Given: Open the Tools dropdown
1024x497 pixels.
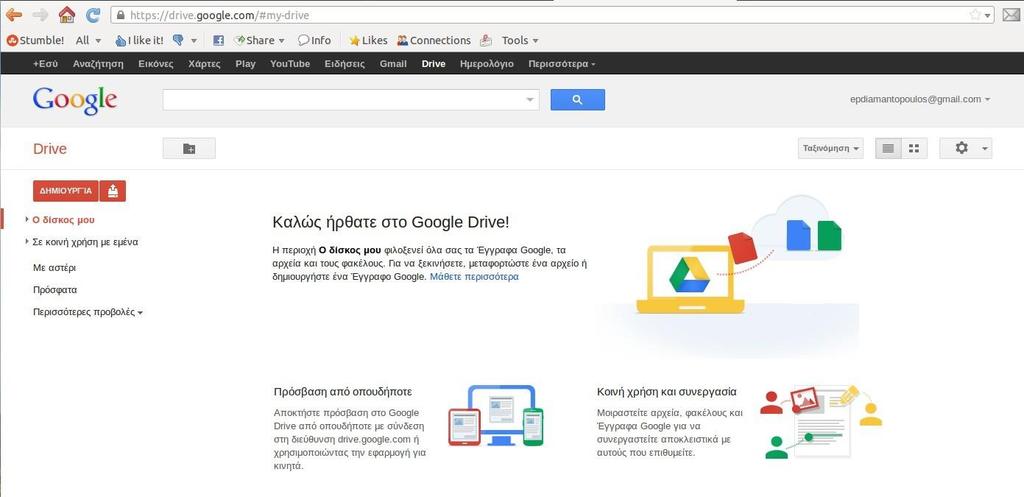Looking at the screenshot, I should (520, 40).
